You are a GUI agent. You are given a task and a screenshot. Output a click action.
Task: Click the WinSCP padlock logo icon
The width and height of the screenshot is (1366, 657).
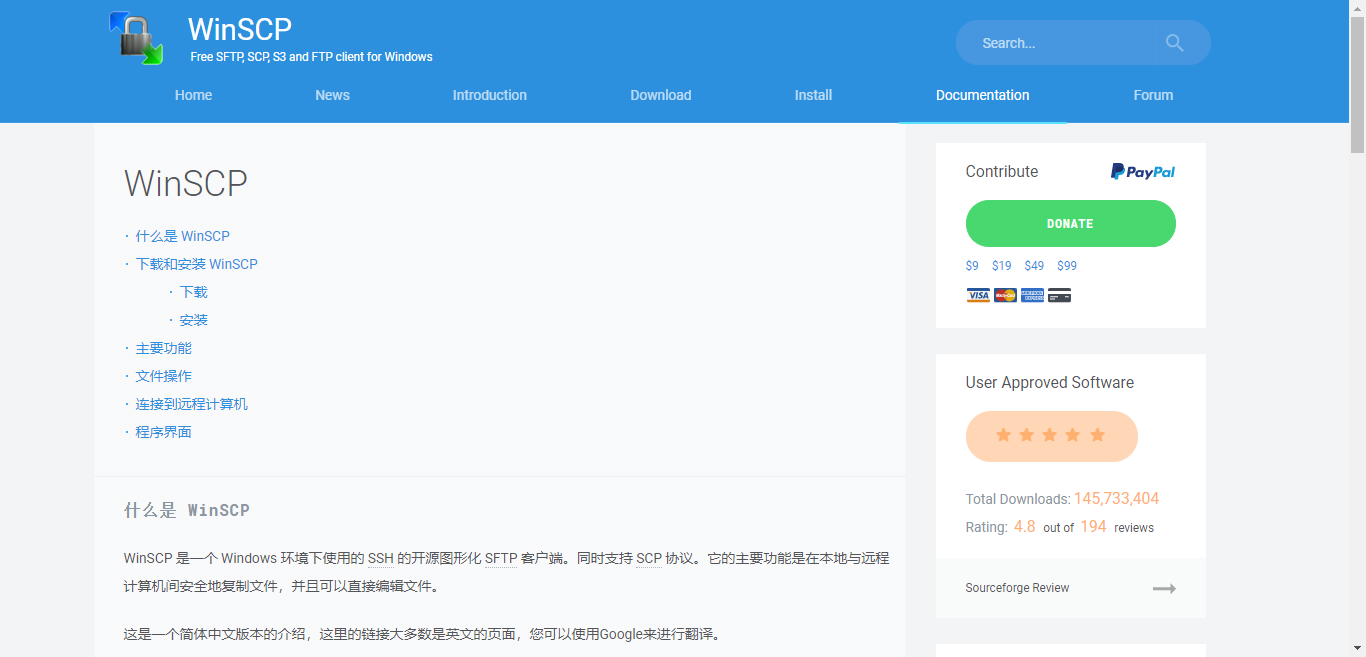137,40
